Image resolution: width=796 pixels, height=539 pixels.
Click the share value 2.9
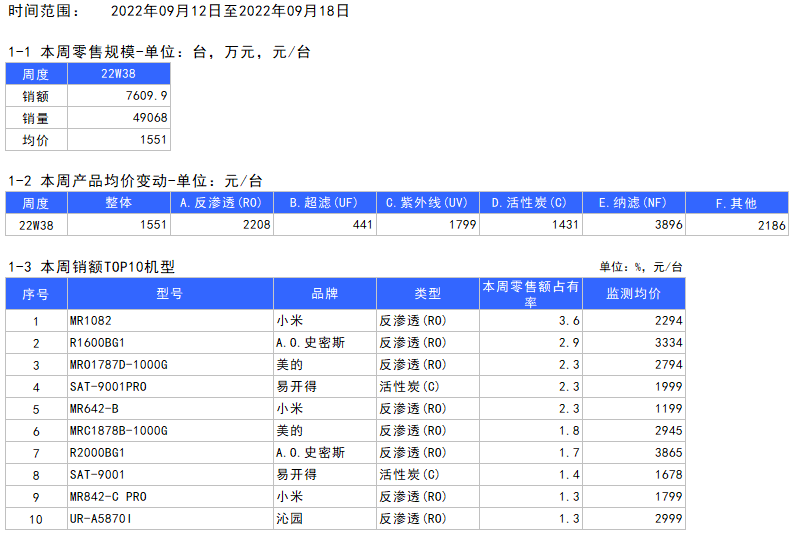[569, 343]
